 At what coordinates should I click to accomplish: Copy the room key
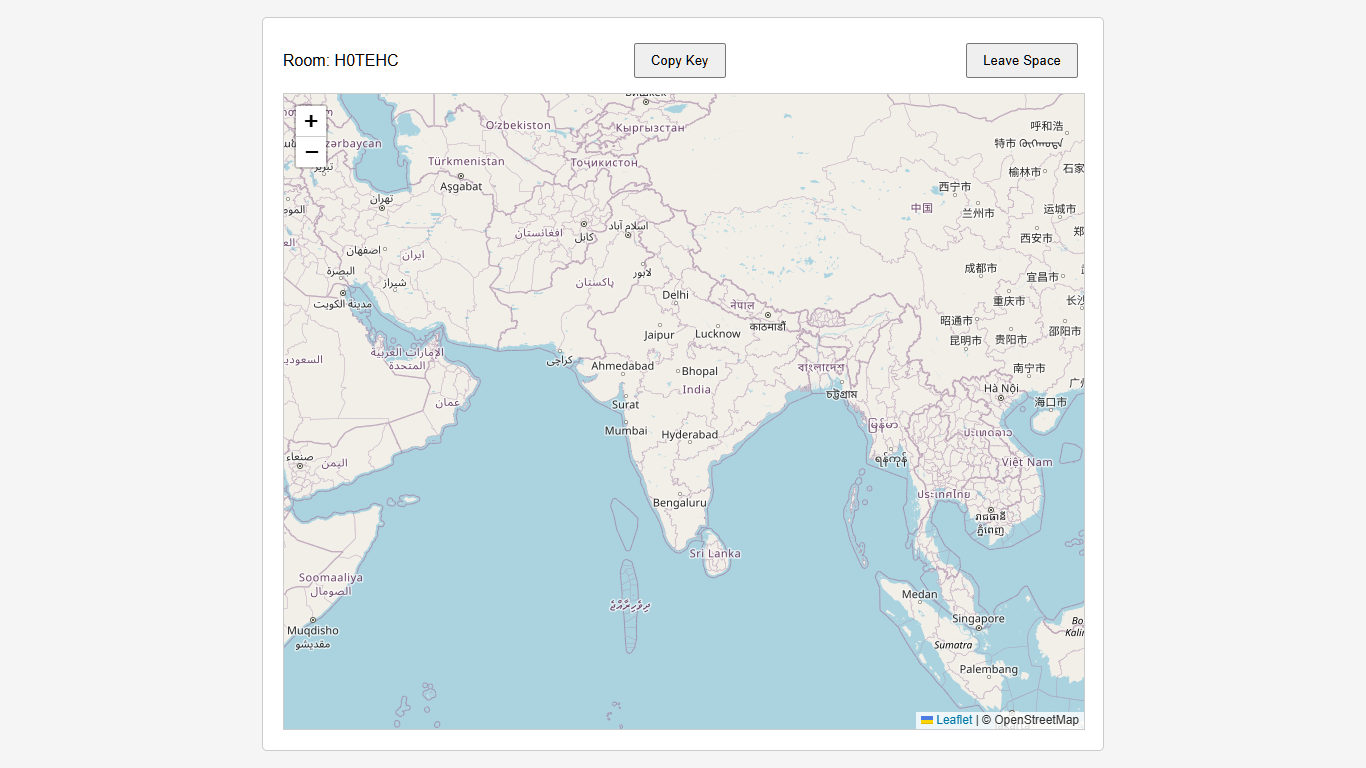tap(680, 60)
